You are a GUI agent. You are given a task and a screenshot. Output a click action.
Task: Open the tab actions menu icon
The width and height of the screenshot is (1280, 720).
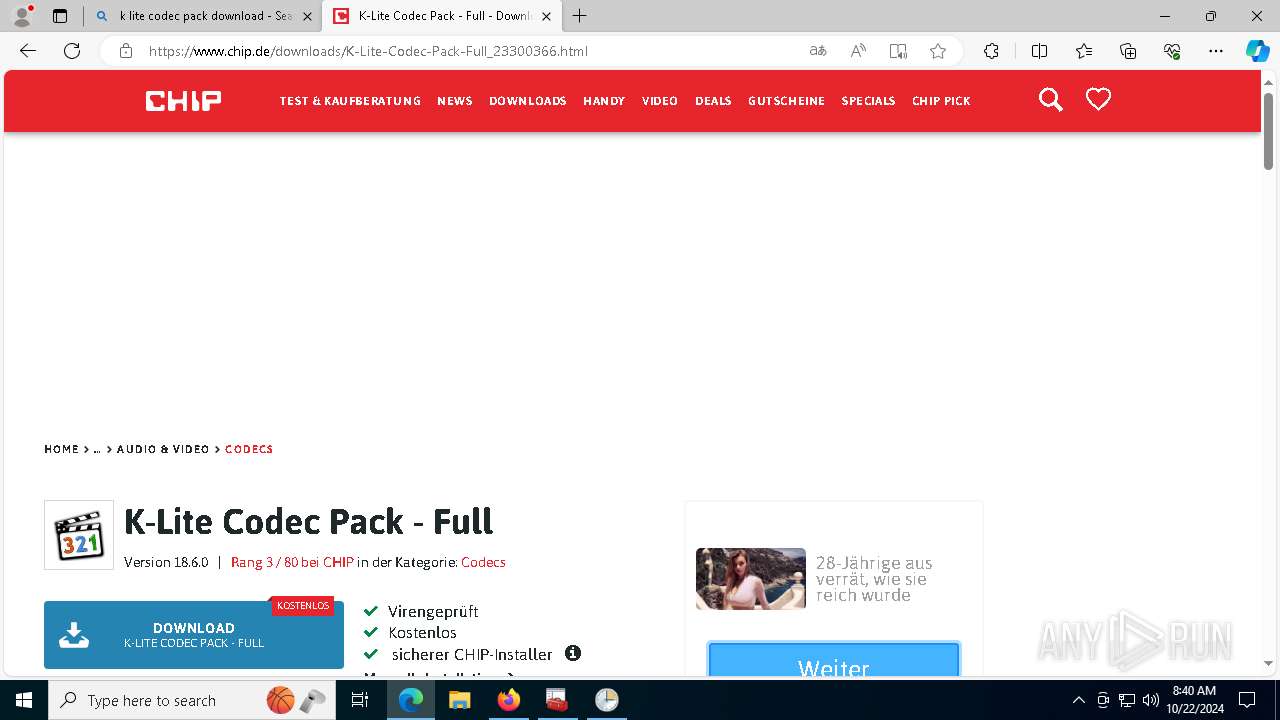click(60, 16)
